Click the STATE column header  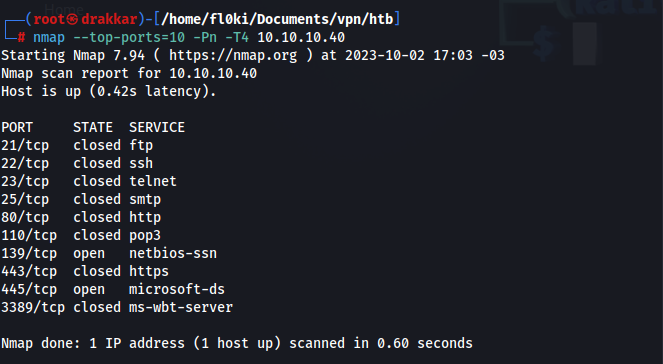pos(93,127)
